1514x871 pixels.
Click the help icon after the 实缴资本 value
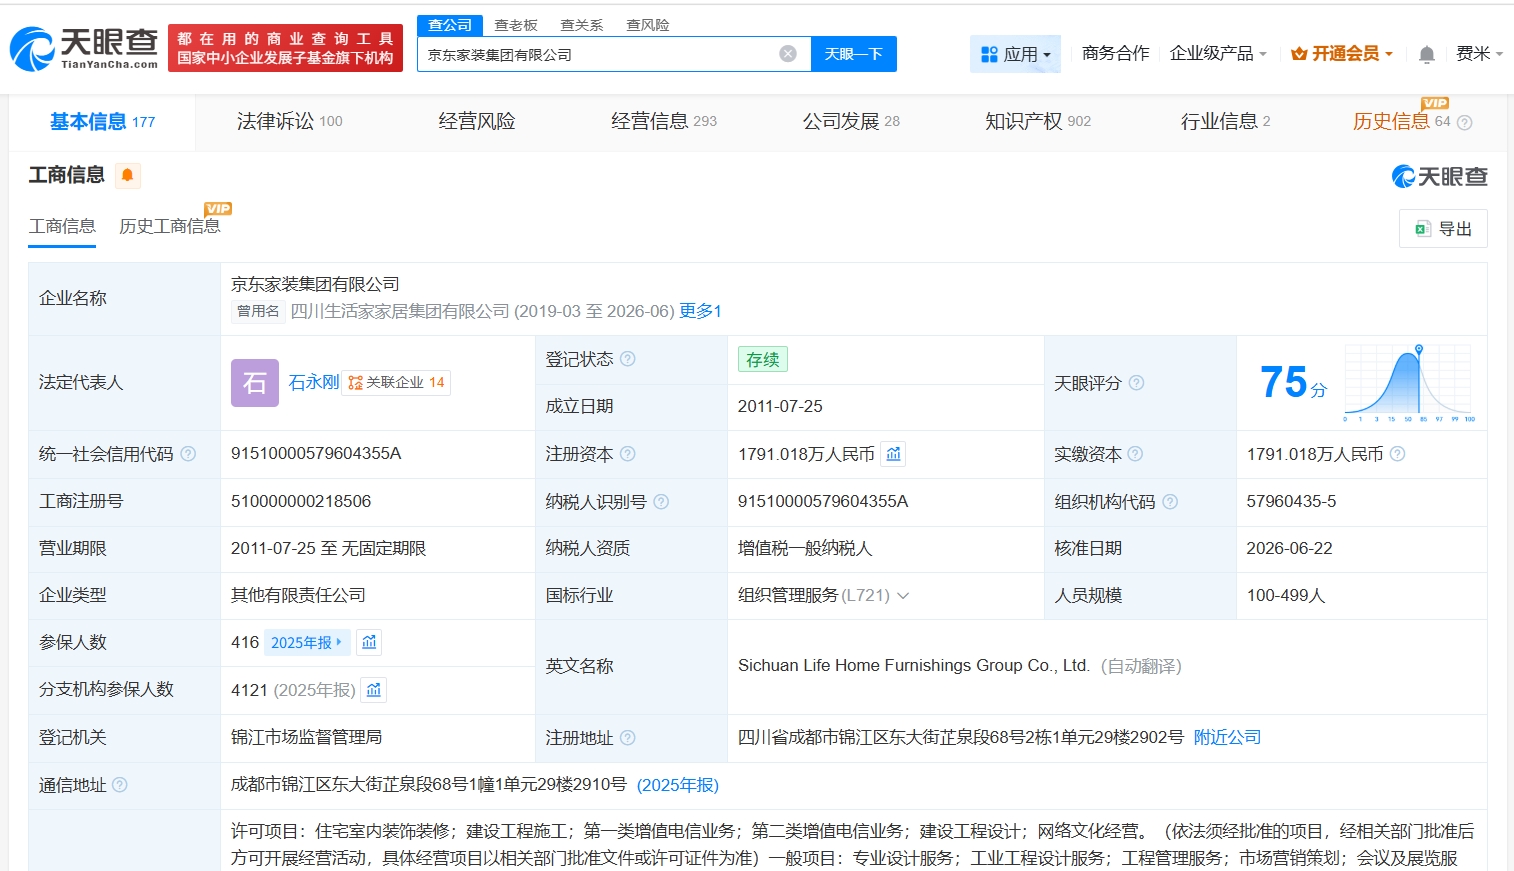point(1398,454)
